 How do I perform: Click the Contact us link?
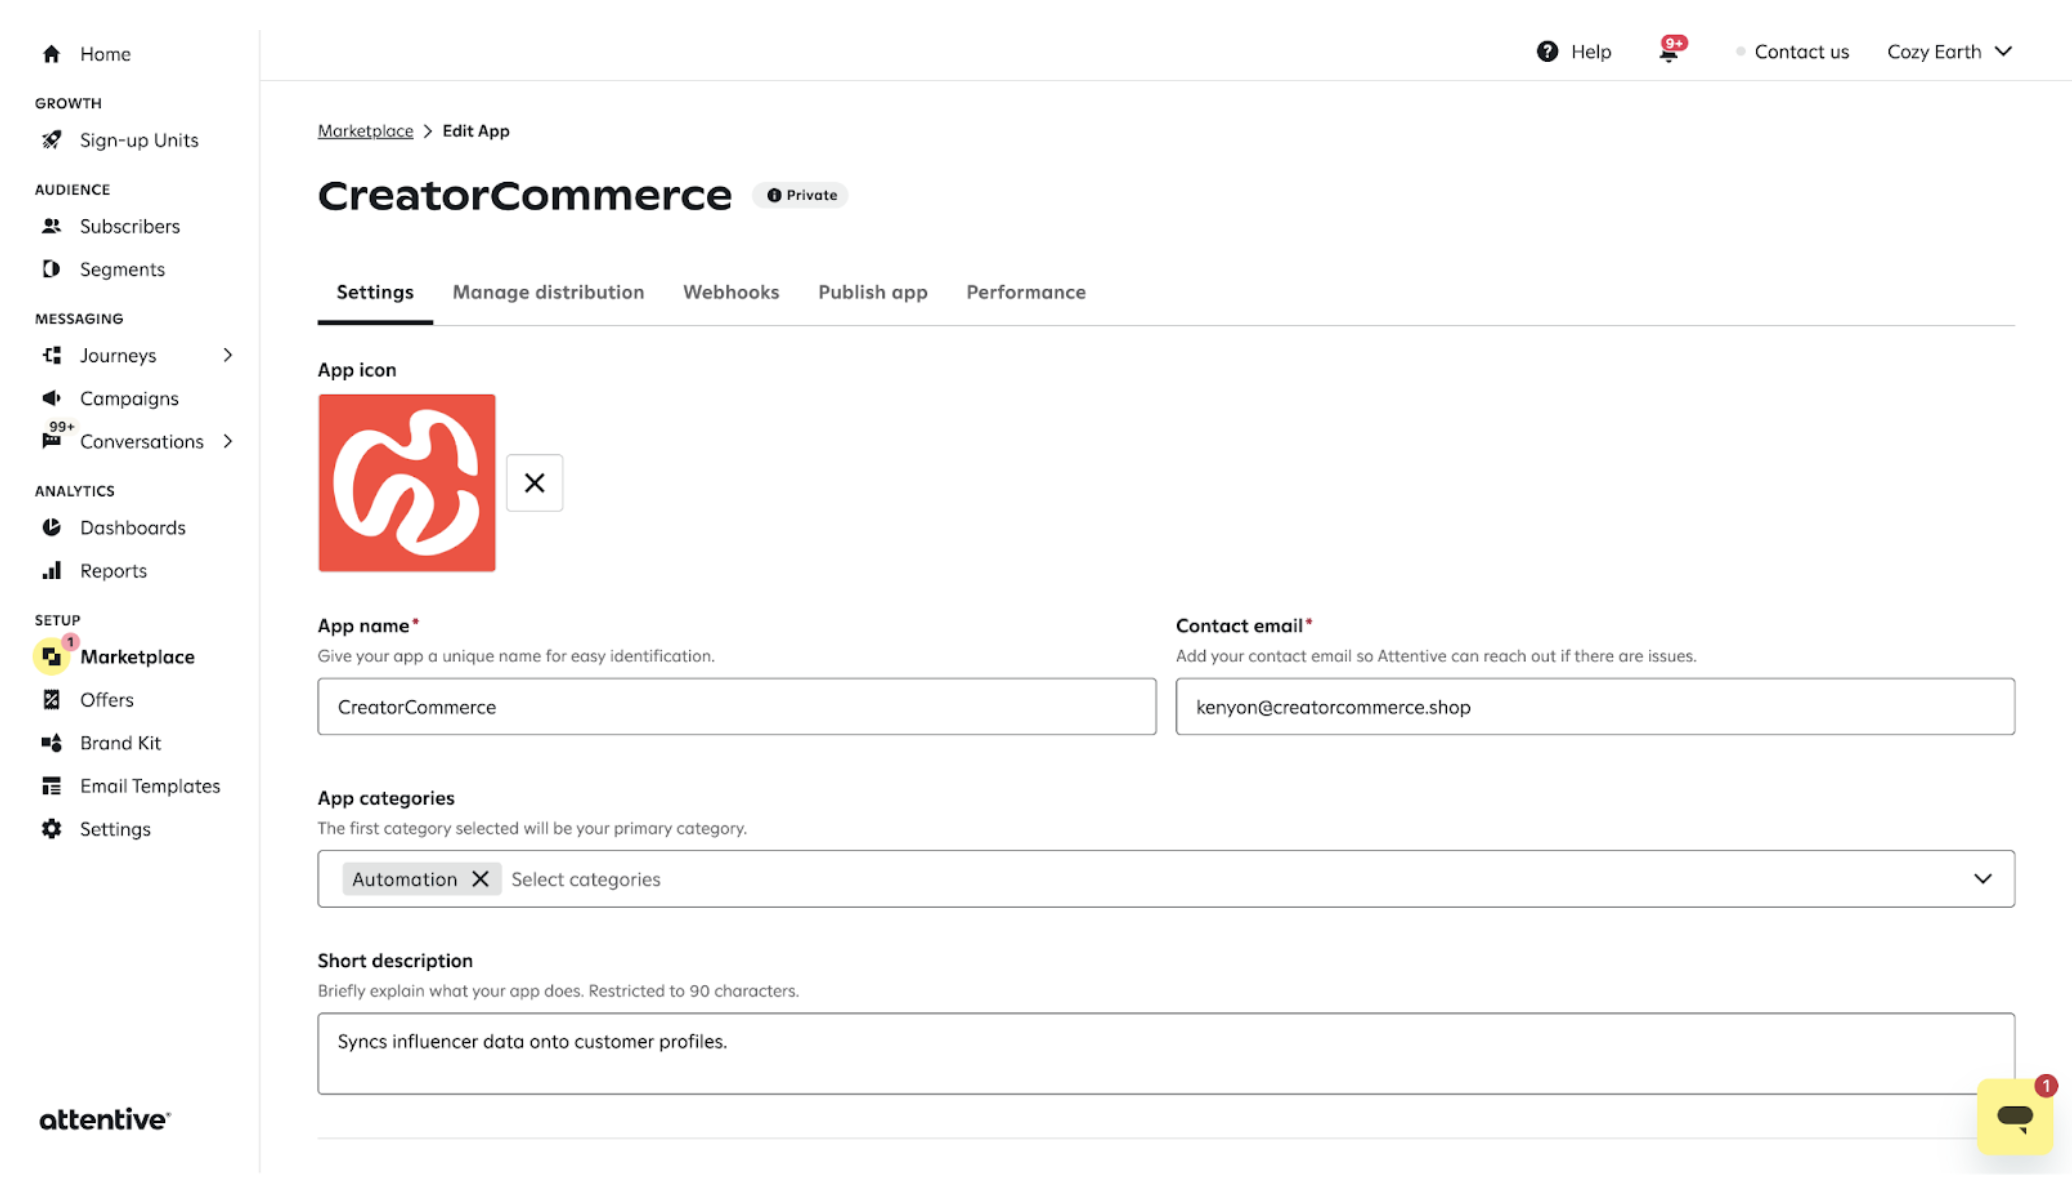(x=1801, y=52)
